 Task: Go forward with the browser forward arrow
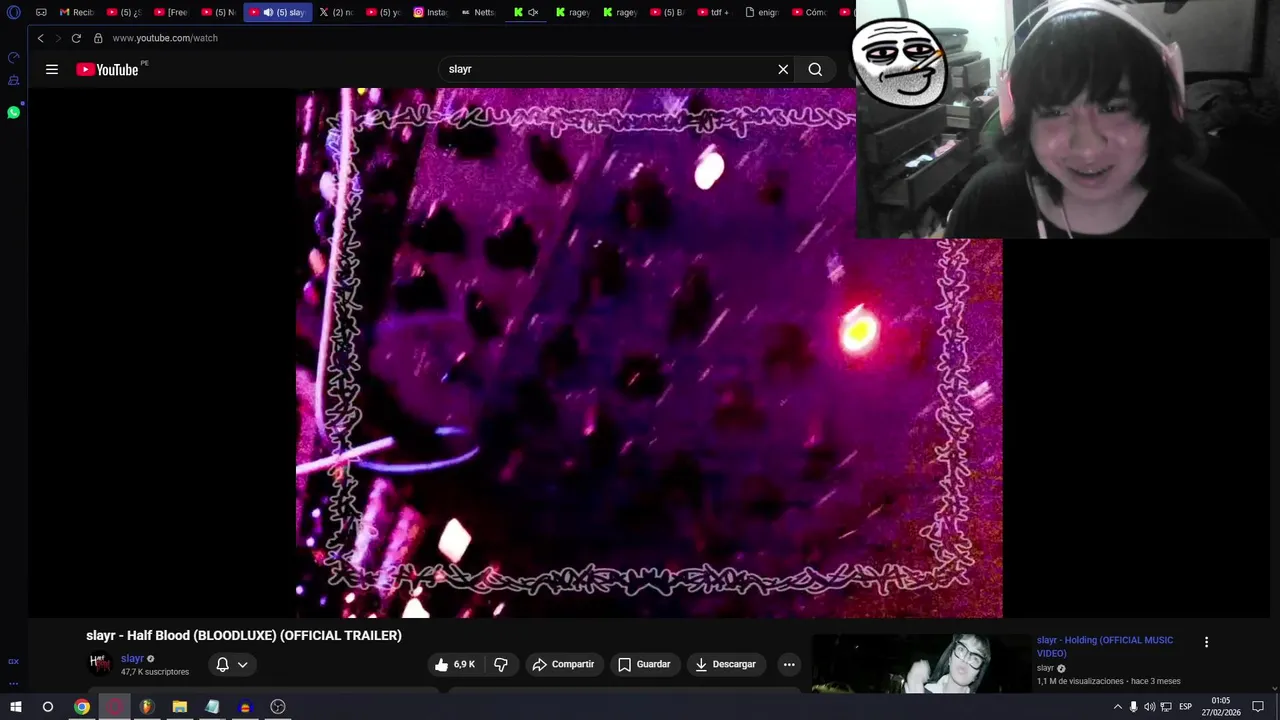tap(58, 38)
